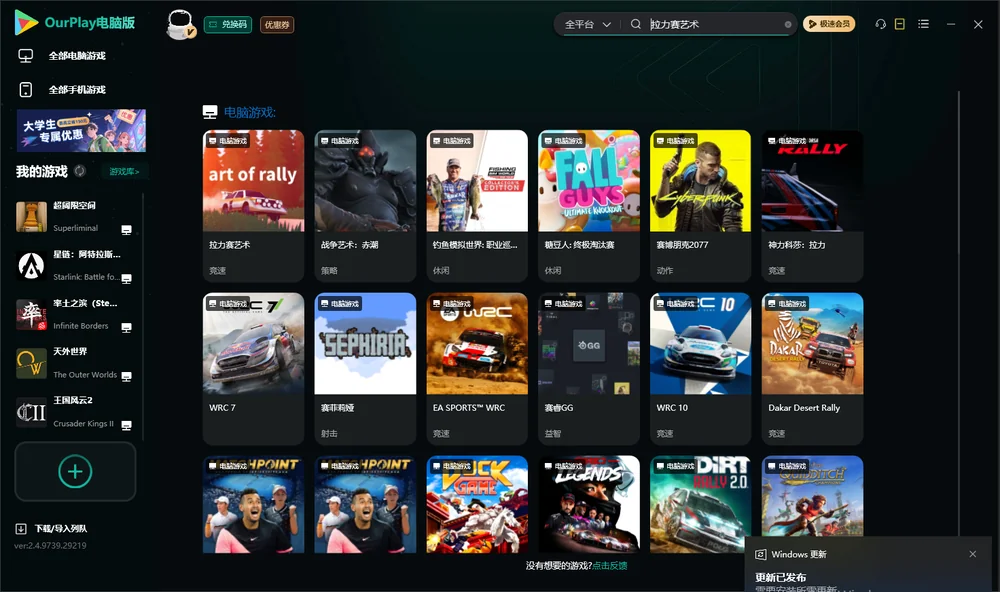Click the 更新已发布 notification text

click(781, 577)
